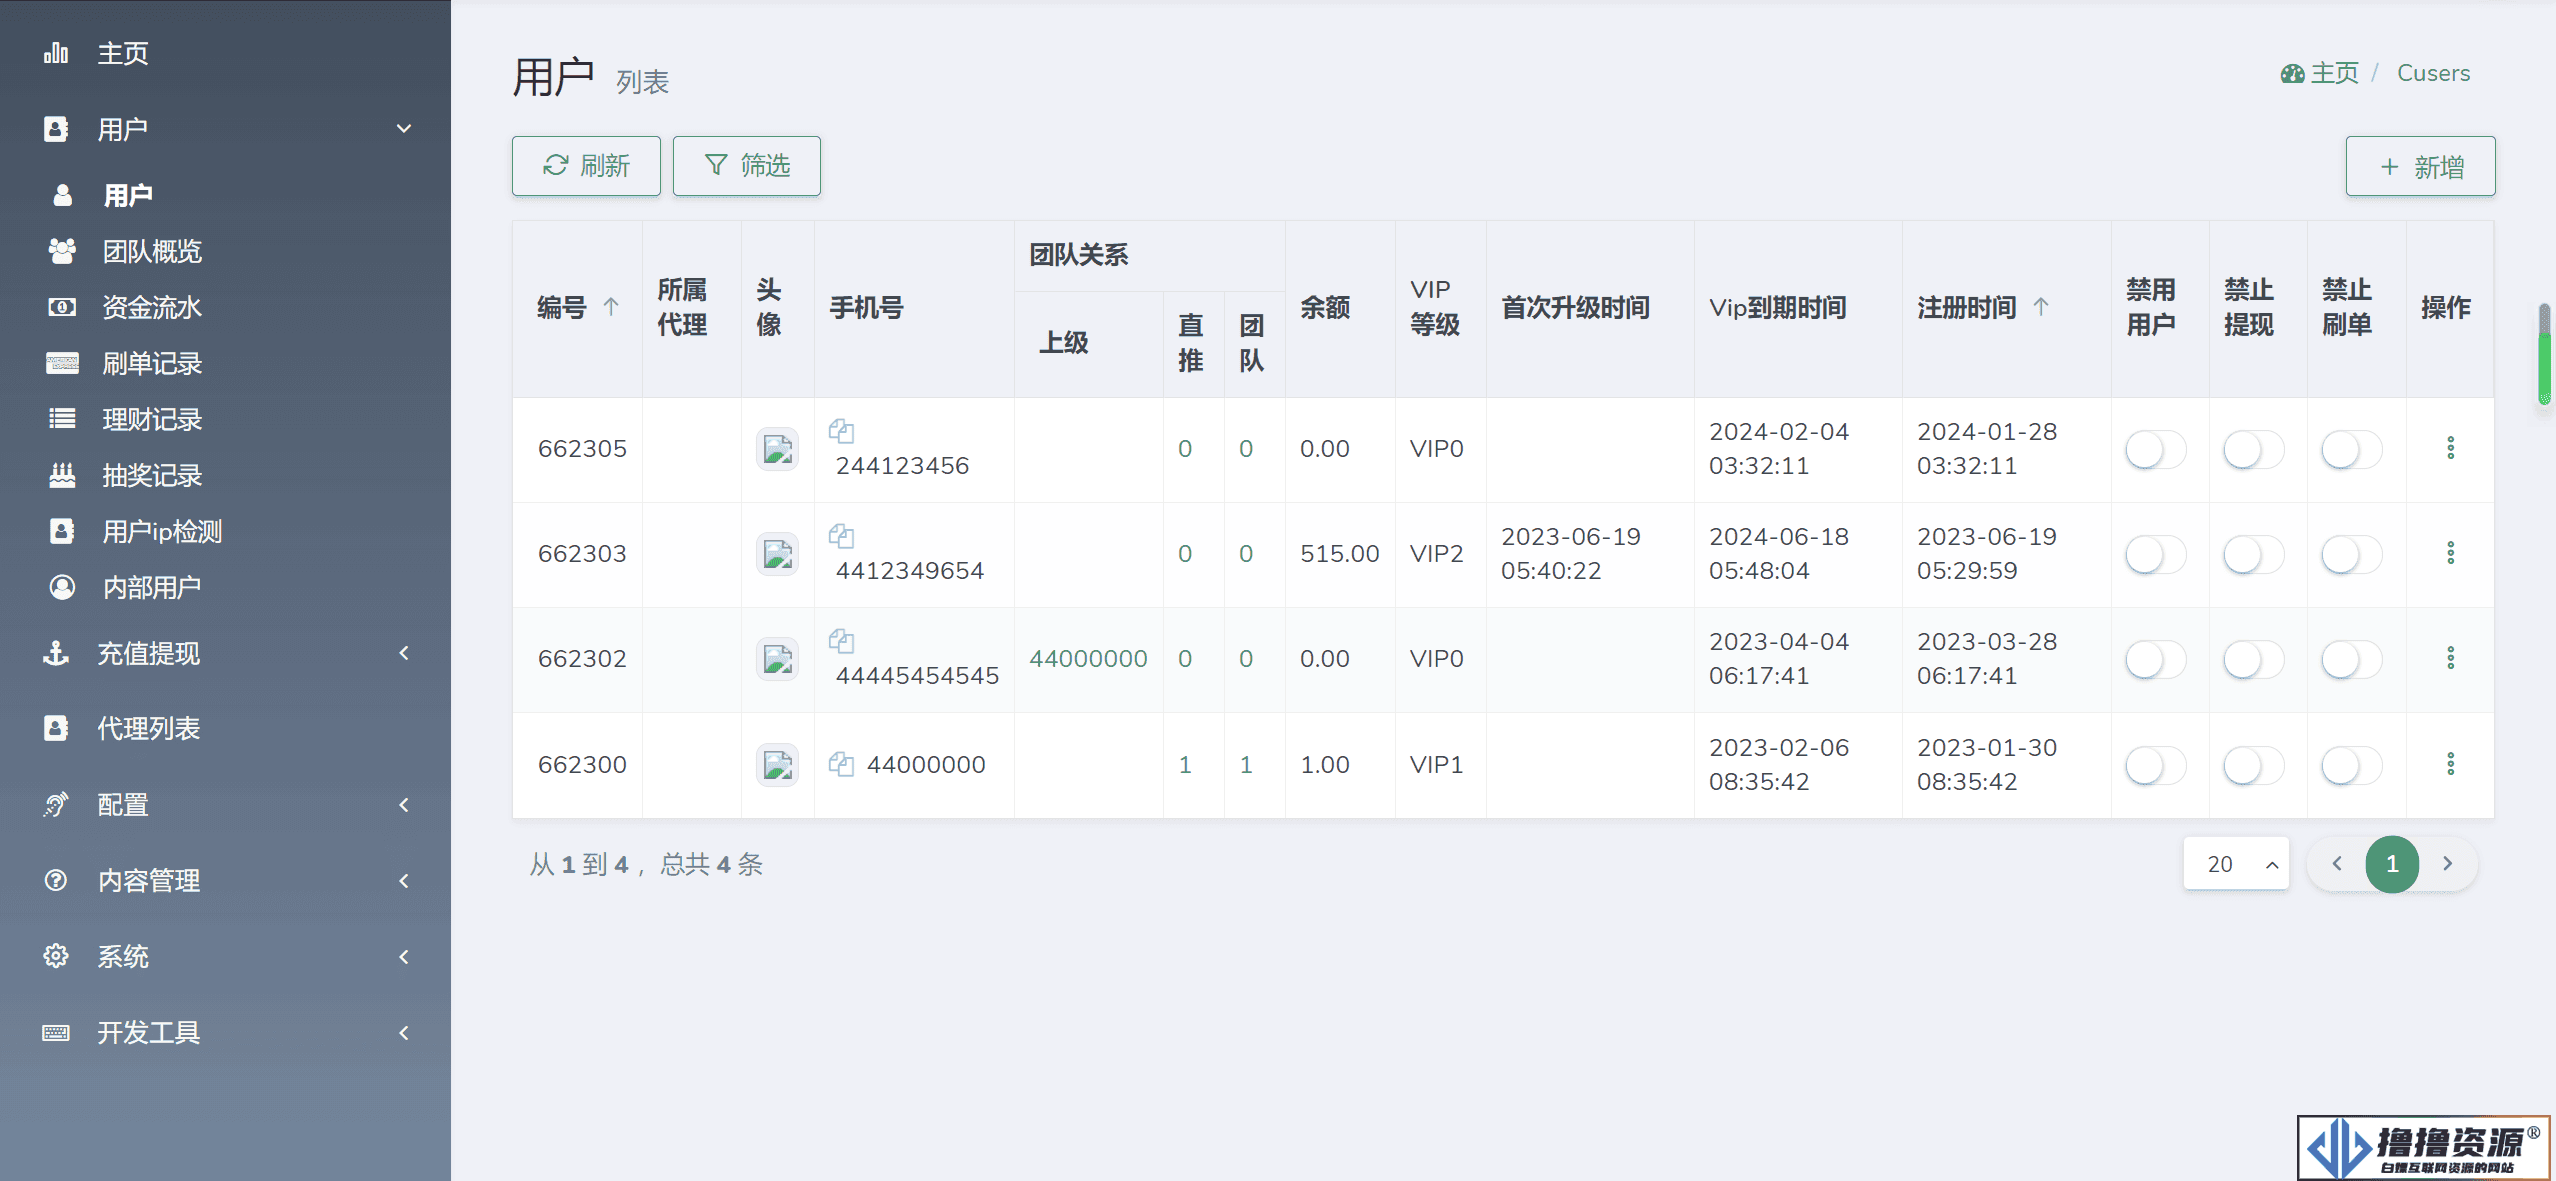Click the 系统 gear icon
The height and width of the screenshot is (1181, 2556).
click(x=56, y=956)
